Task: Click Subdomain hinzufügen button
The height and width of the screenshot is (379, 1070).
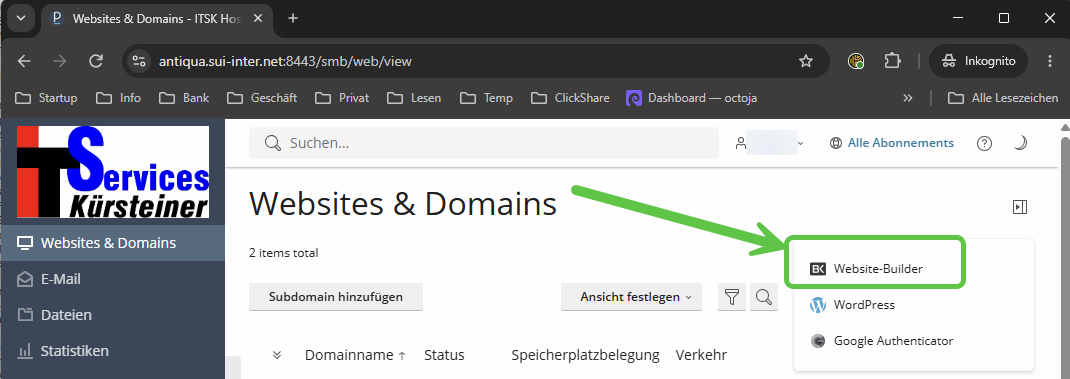Action: (336, 297)
